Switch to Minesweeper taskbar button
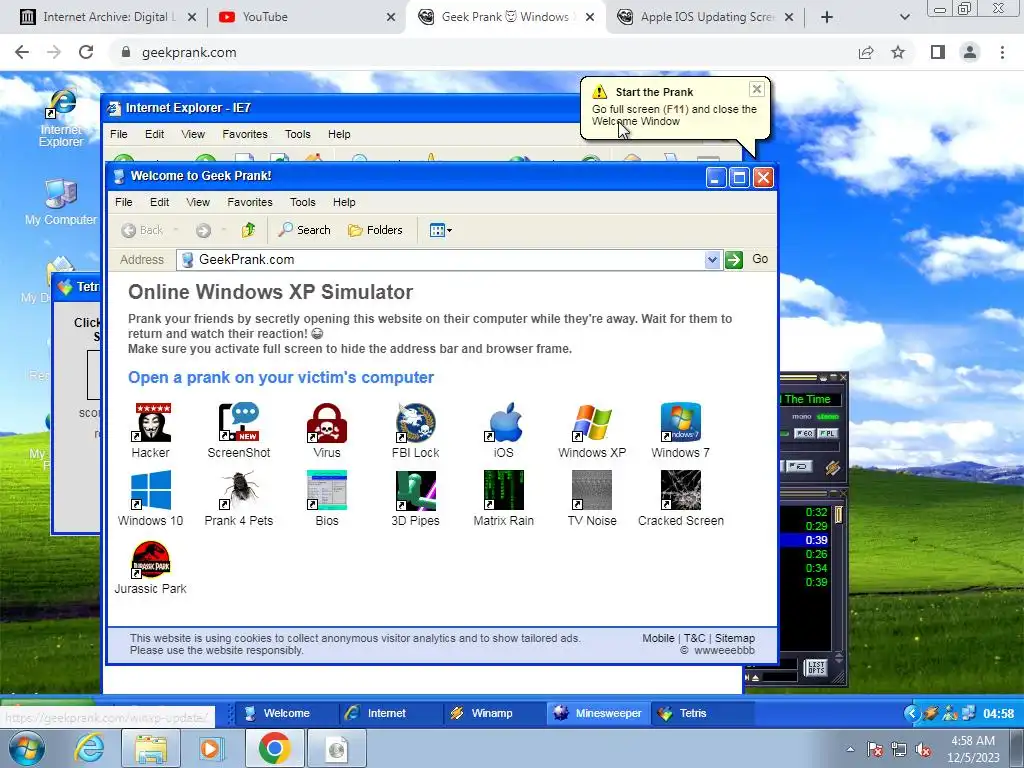This screenshot has width=1024, height=768. coord(598,713)
